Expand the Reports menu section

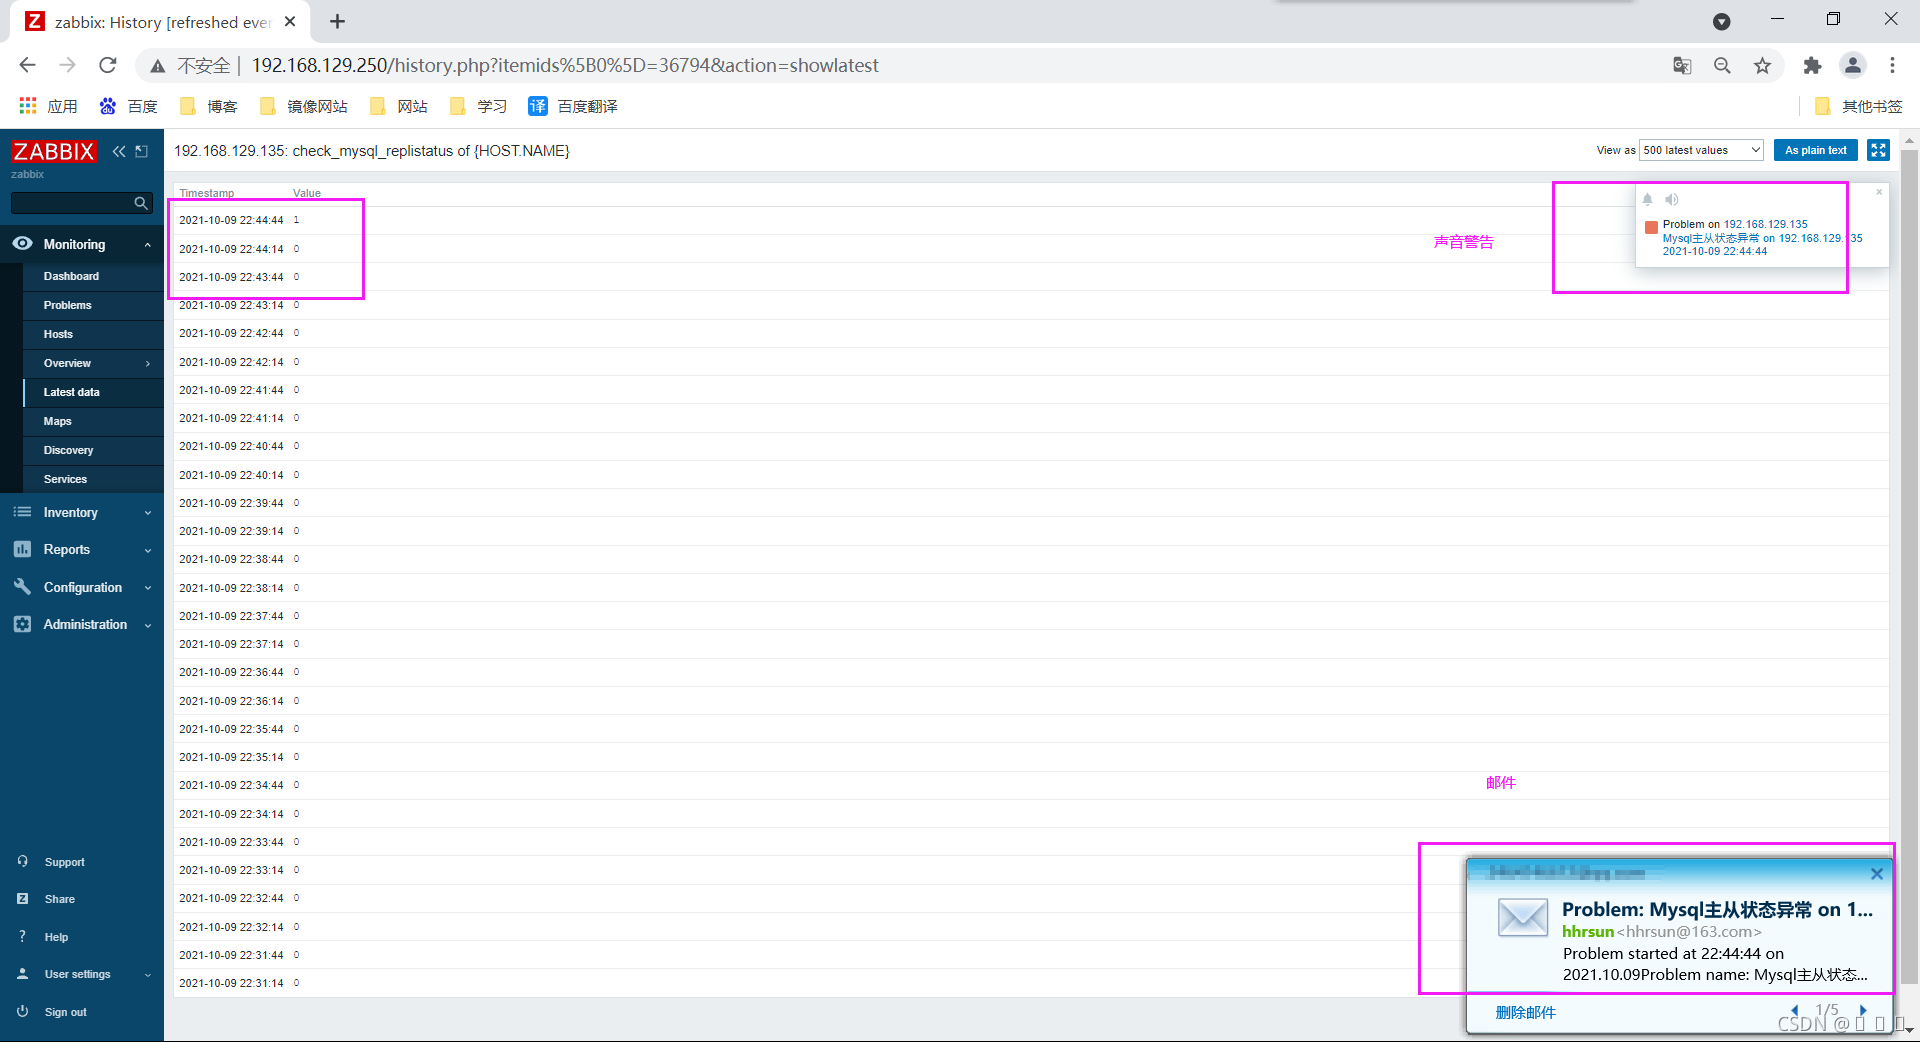[x=148, y=550]
